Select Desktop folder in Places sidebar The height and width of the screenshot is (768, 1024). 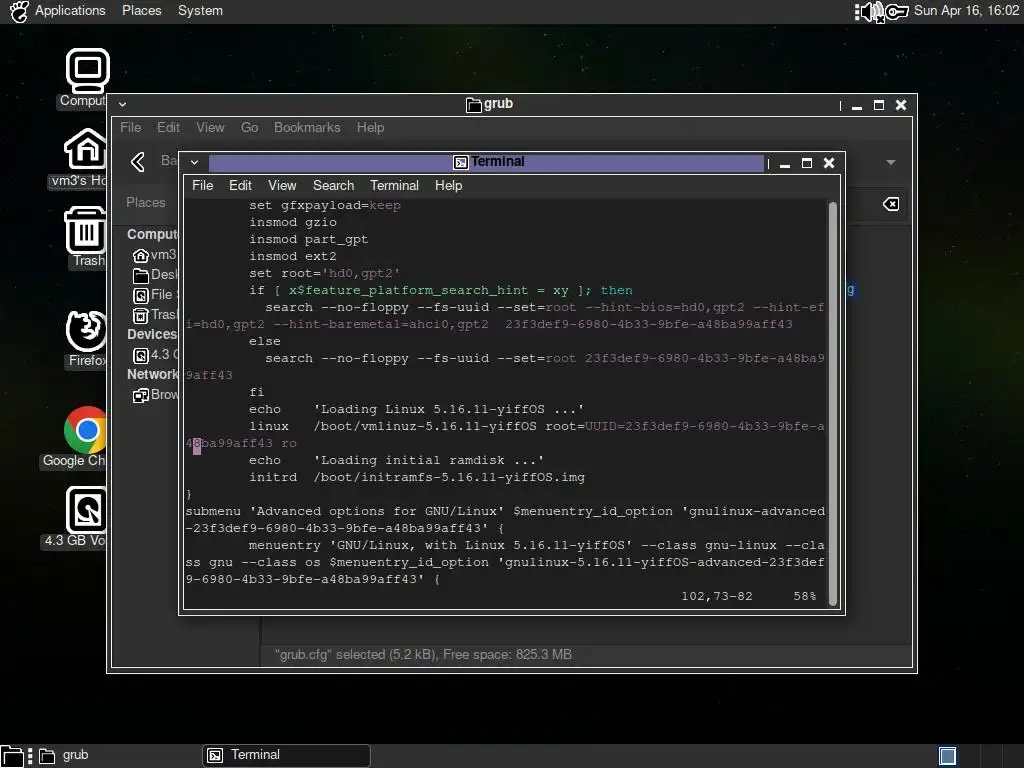(154, 275)
